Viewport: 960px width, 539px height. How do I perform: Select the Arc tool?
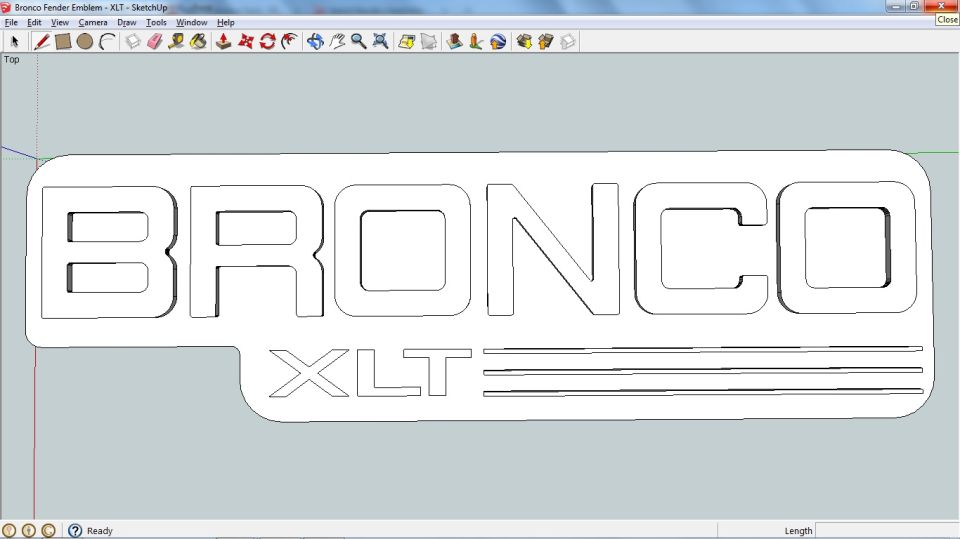(x=107, y=42)
